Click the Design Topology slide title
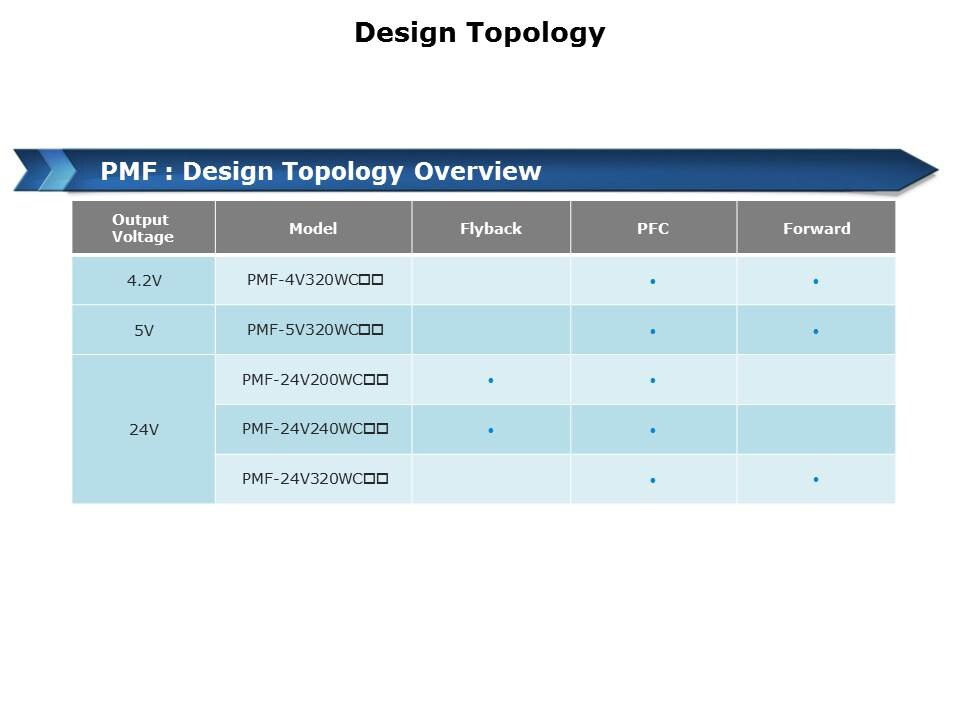 [480, 33]
